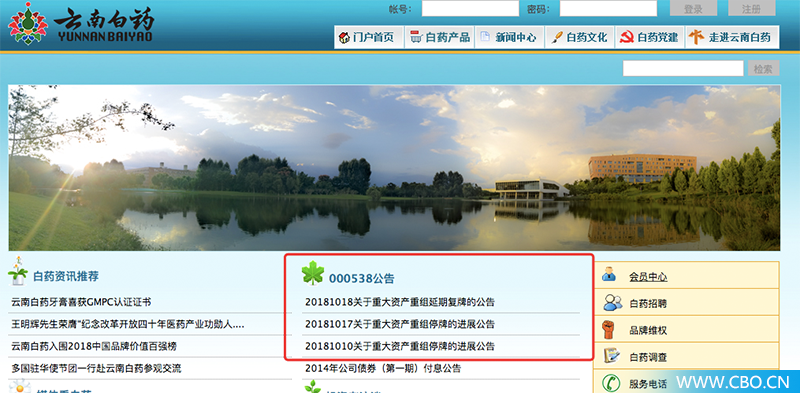Click the document icon beside 新闻中心

[x=485, y=37]
